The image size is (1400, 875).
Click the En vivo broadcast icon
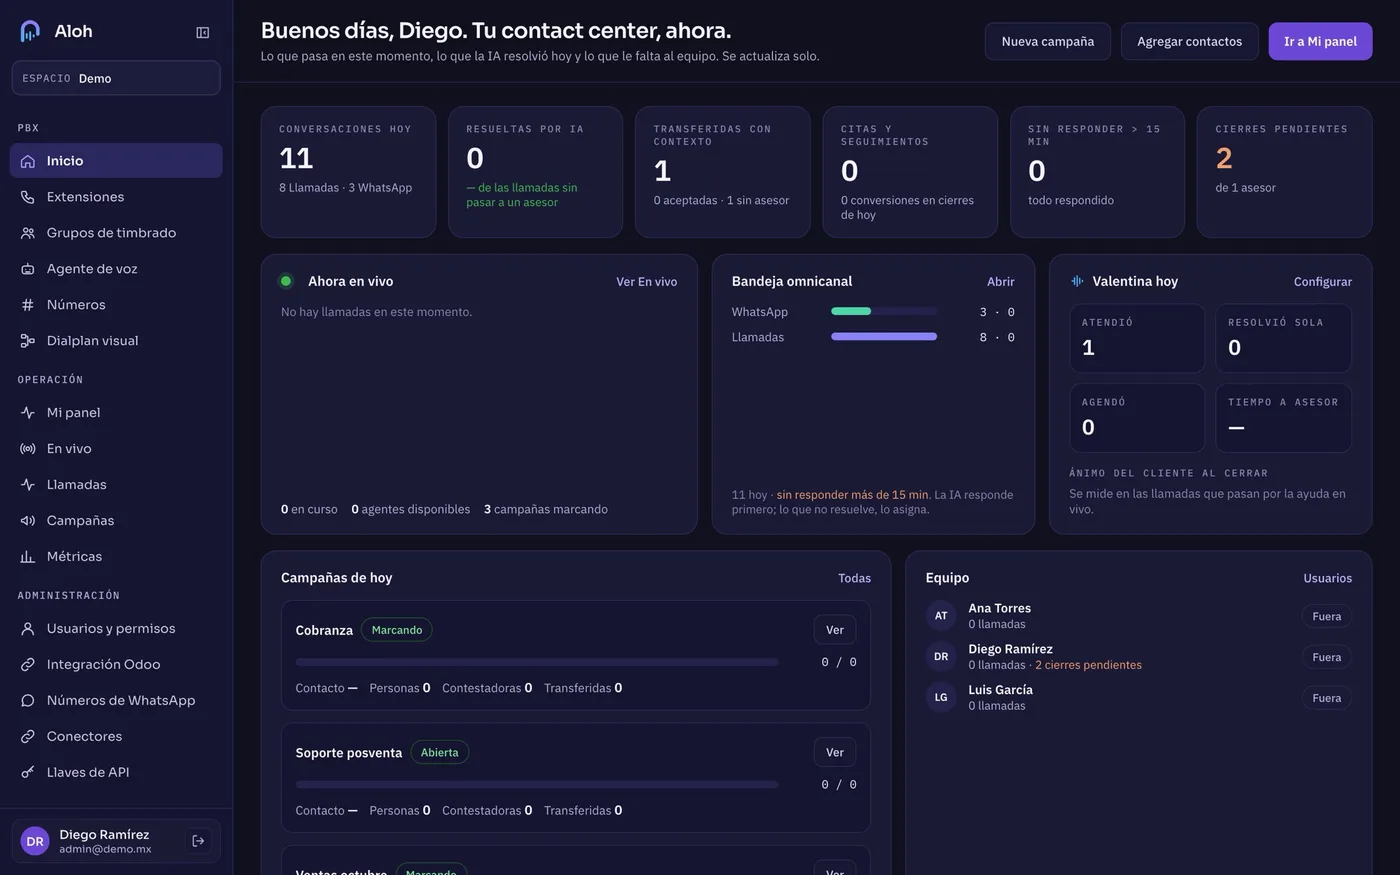click(28, 449)
